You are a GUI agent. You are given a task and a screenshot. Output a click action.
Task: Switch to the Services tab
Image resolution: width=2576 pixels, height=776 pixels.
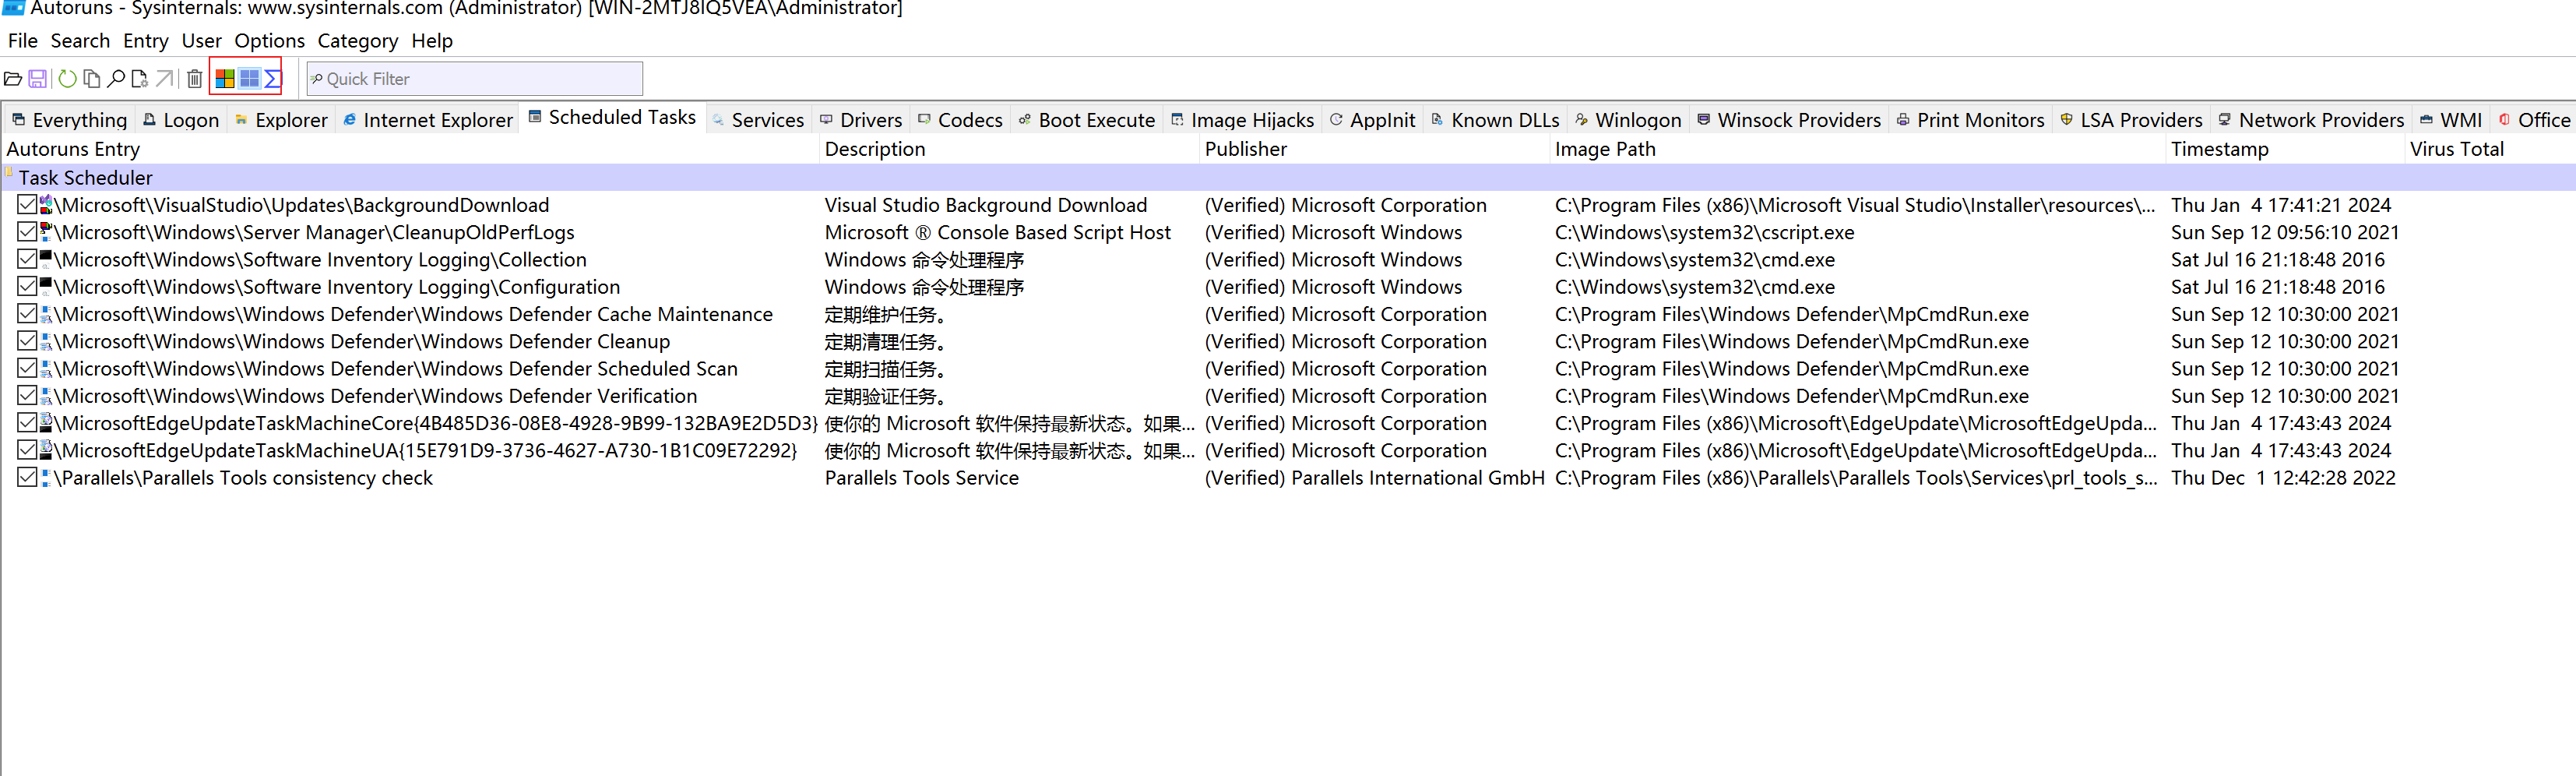tap(758, 120)
